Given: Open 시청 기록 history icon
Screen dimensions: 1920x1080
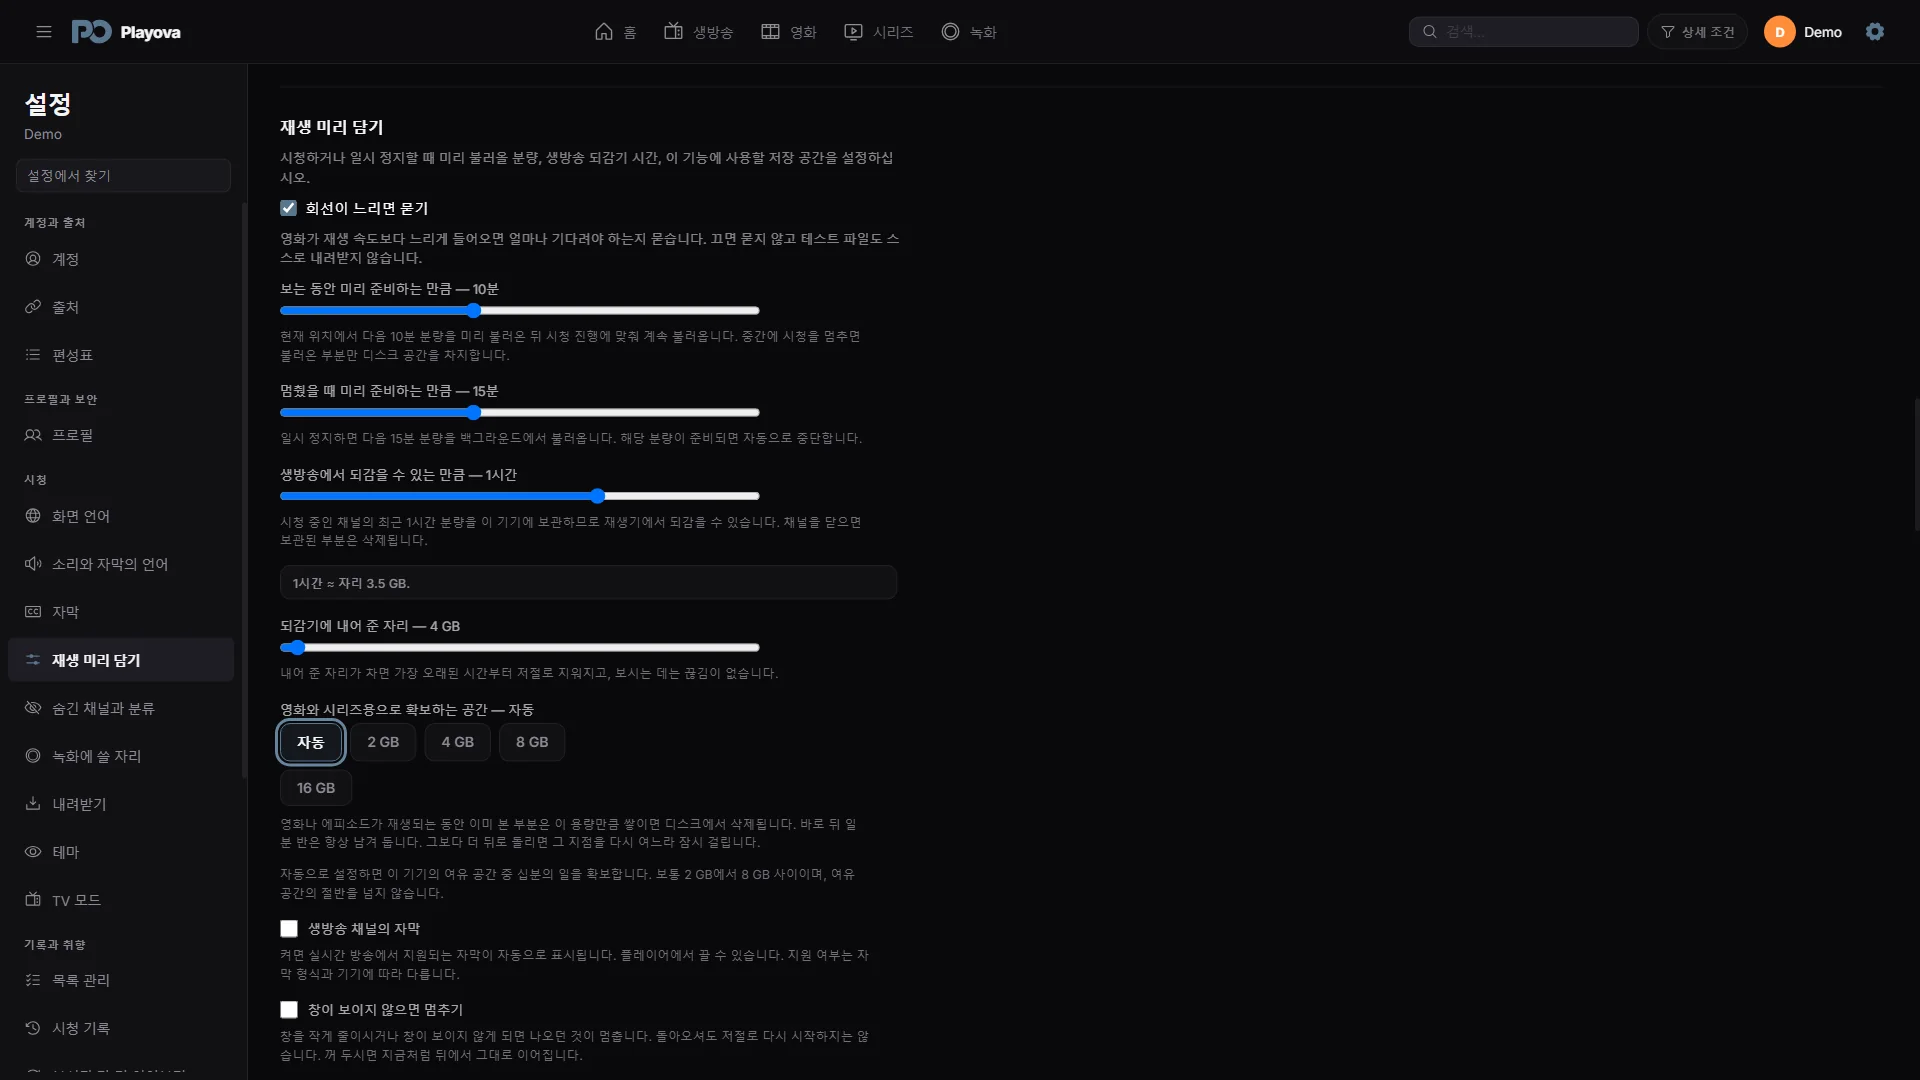Looking at the screenshot, I should 33,1028.
